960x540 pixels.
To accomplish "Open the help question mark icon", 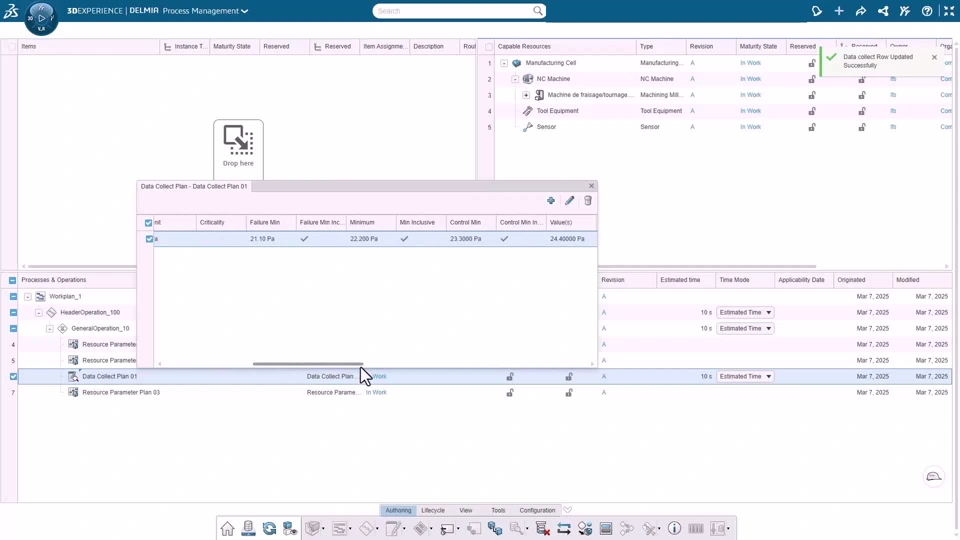I will click(x=927, y=11).
